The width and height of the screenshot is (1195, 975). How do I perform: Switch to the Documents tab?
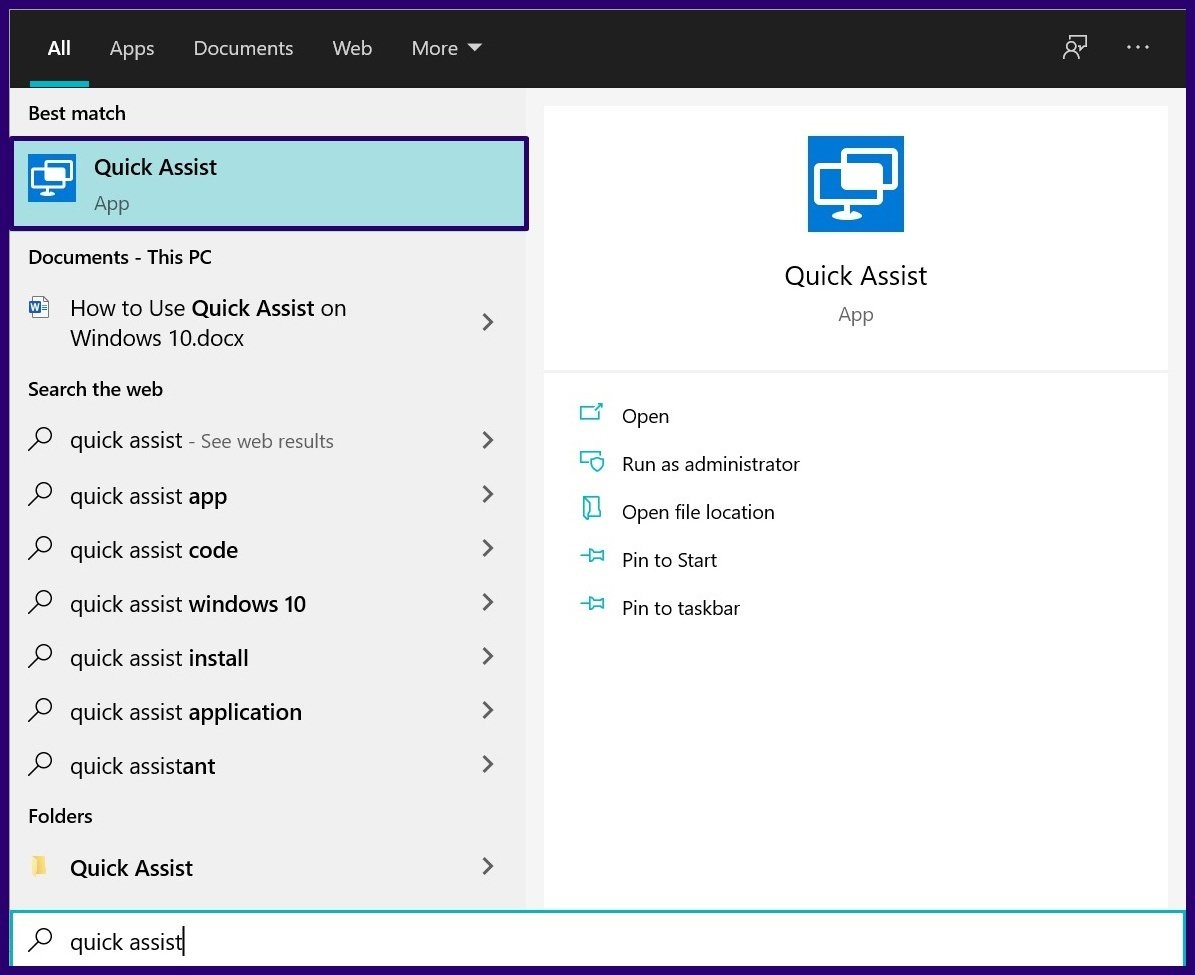coord(243,47)
